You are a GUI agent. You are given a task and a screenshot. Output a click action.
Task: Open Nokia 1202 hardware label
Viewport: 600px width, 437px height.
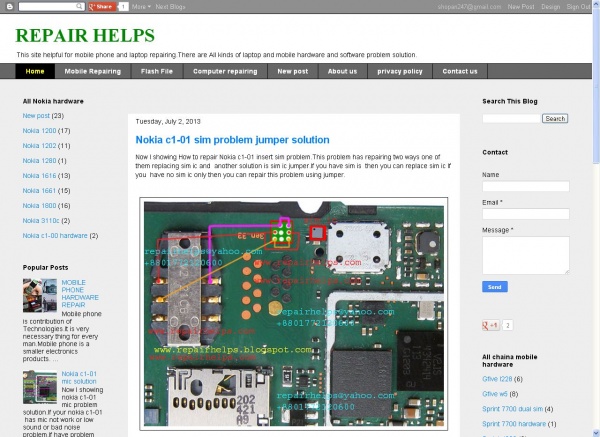(39, 146)
